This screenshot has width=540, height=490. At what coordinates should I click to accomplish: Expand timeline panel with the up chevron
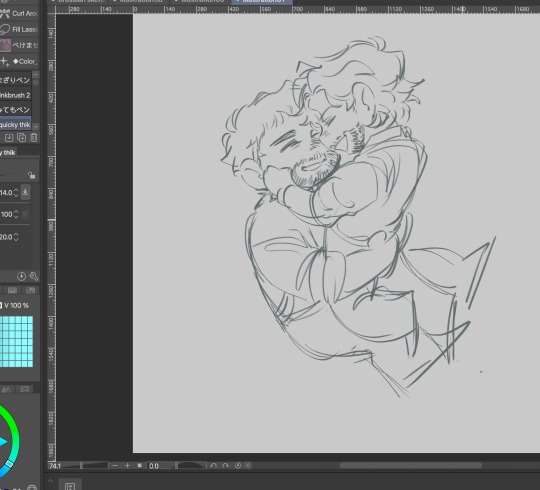click(x=51, y=481)
